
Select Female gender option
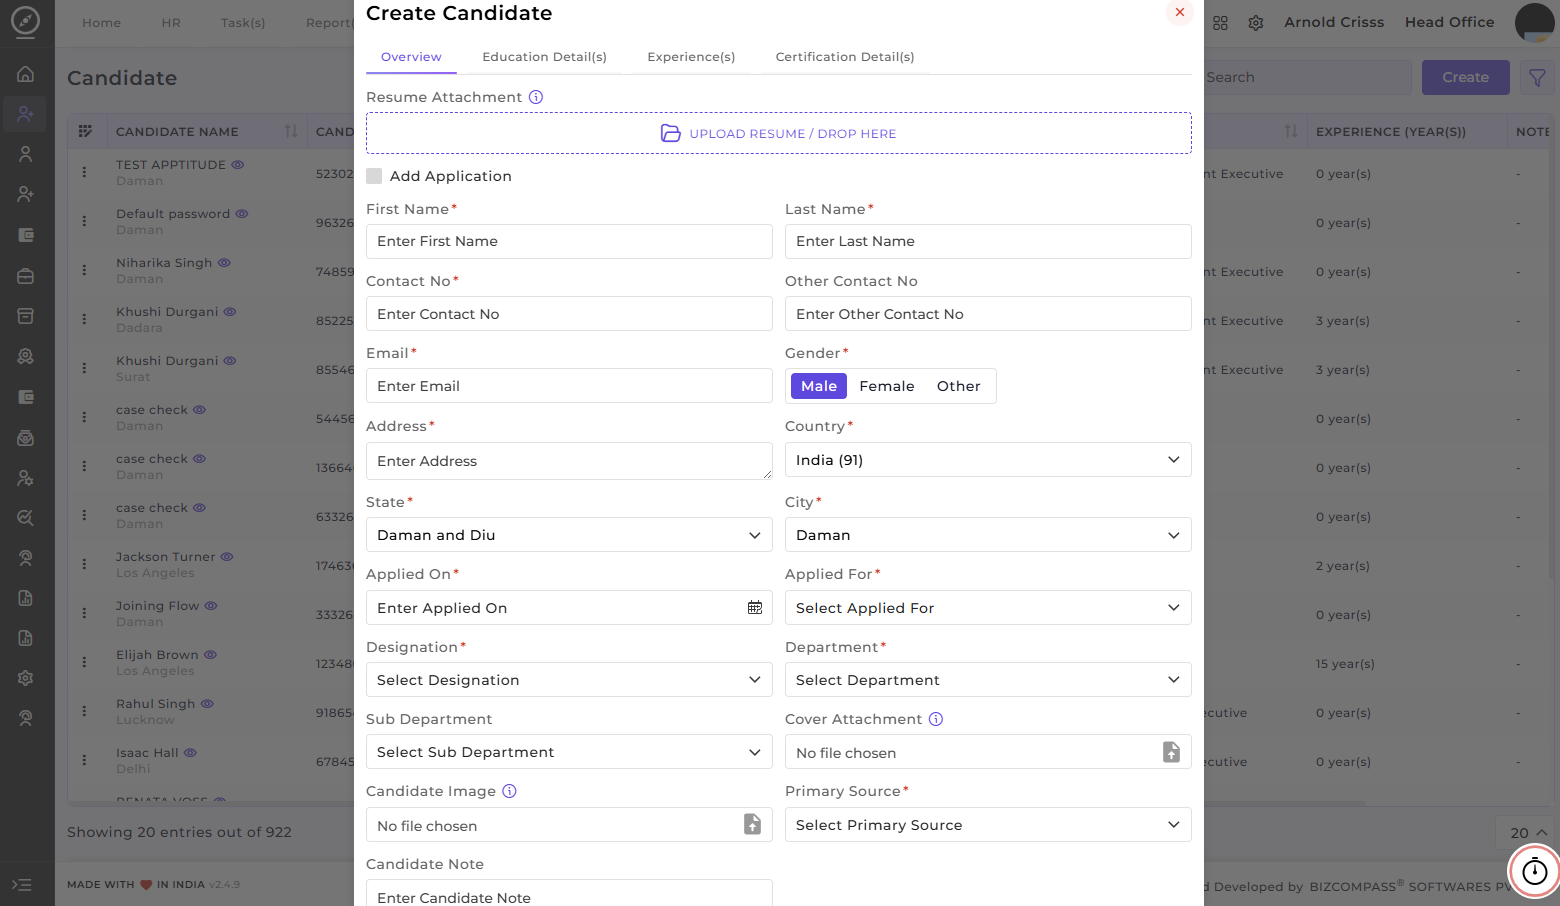click(x=887, y=386)
